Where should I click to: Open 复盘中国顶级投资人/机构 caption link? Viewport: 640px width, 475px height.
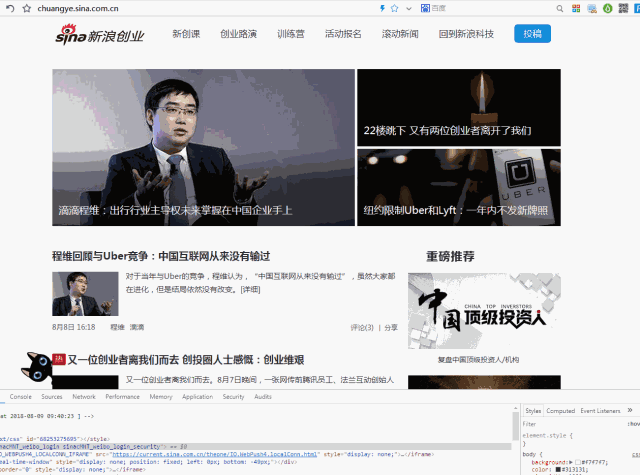[478, 360]
